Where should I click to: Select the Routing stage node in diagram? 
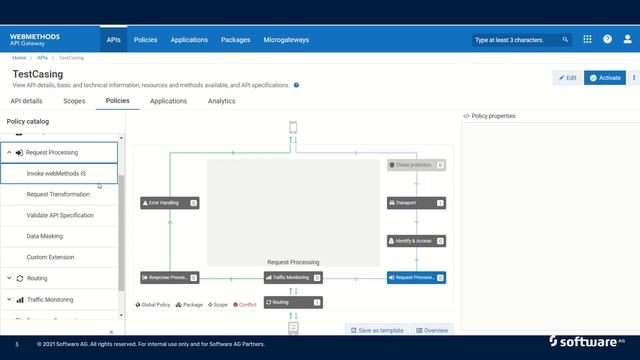point(293,302)
